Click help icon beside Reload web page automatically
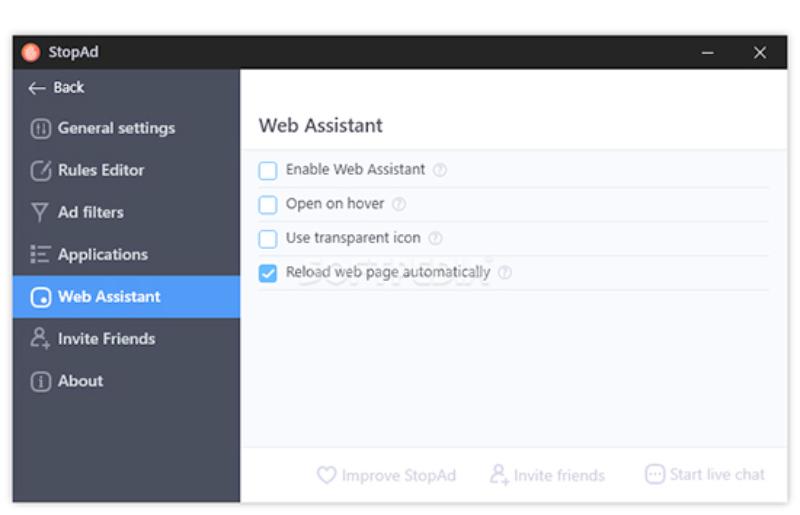This screenshot has width=800, height=515. point(505,272)
